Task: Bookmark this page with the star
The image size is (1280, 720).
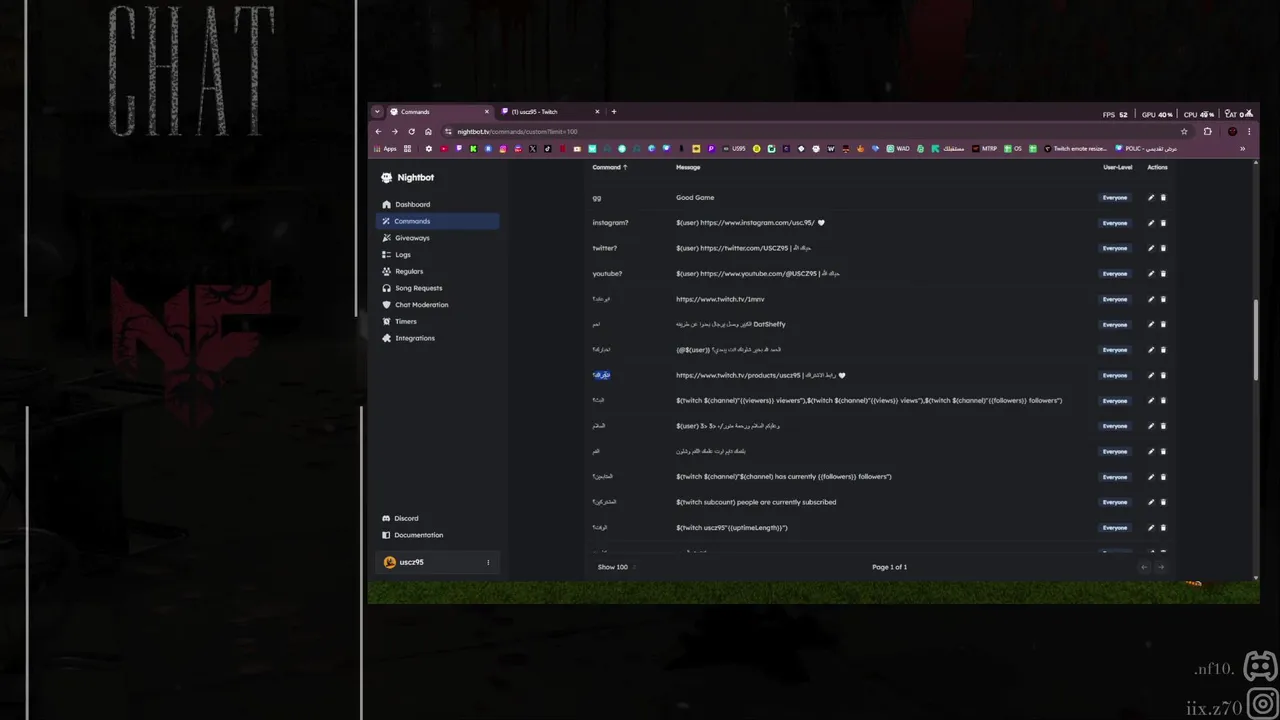Action: pos(1184,131)
